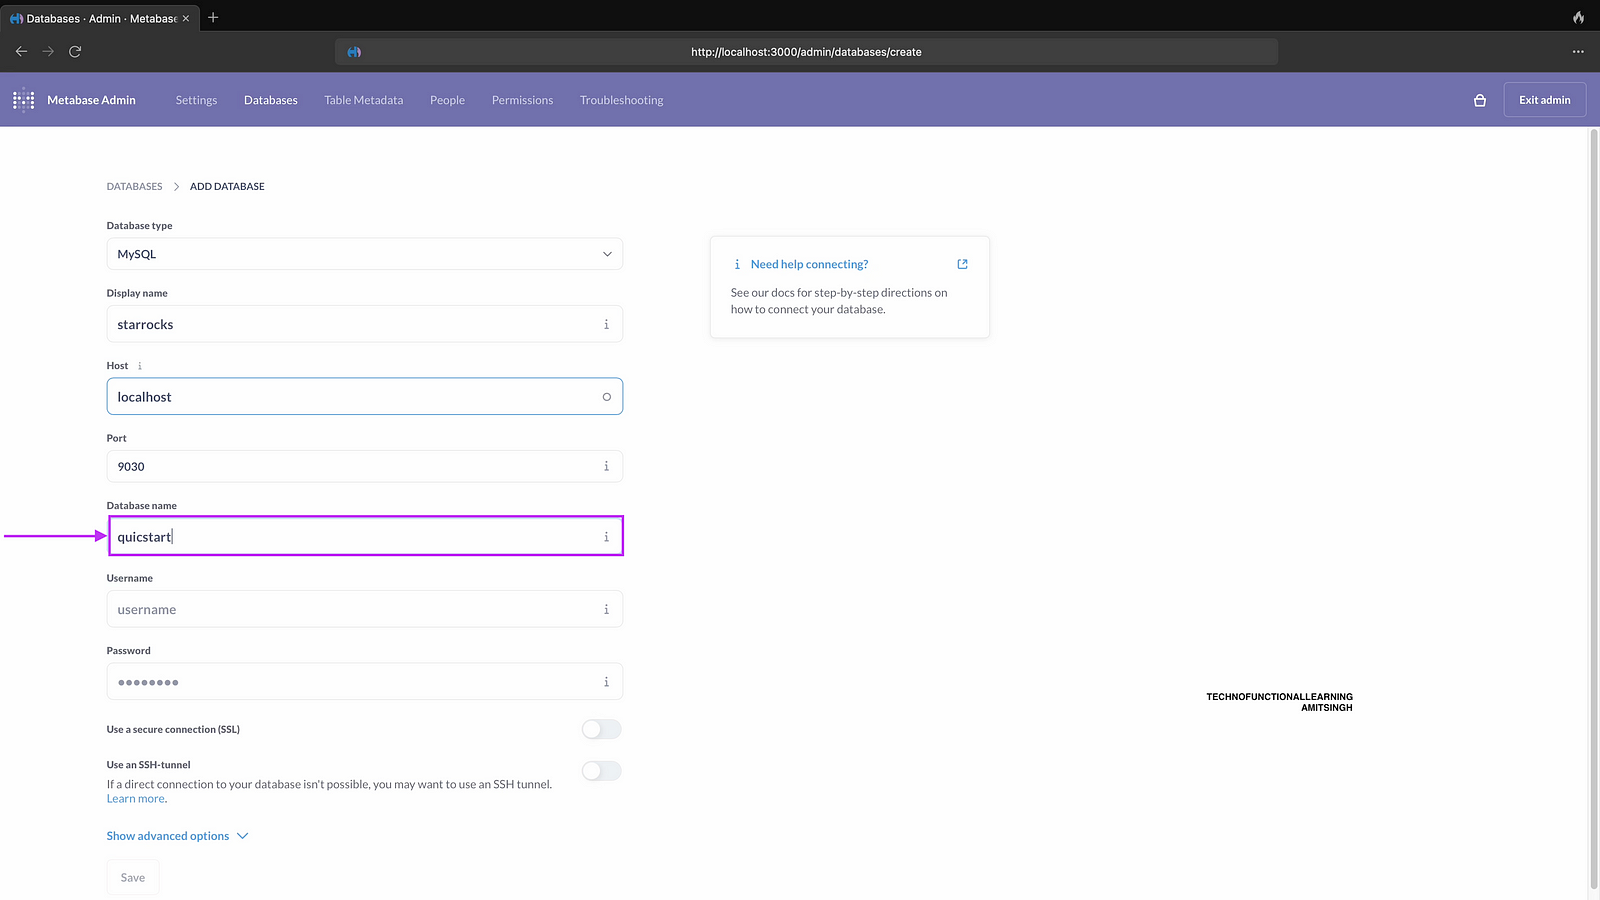Enable the secure connection (SSL) toggle

[601, 730]
